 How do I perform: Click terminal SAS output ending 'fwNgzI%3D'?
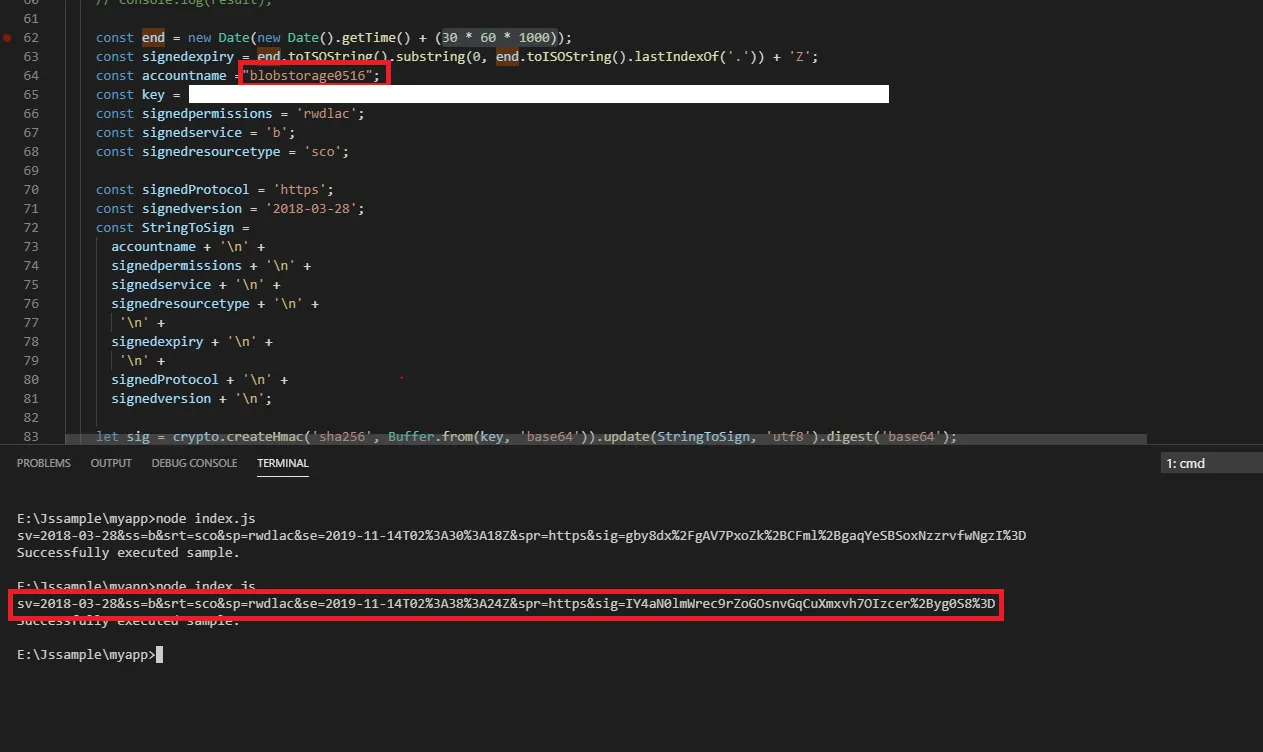tap(522, 535)
